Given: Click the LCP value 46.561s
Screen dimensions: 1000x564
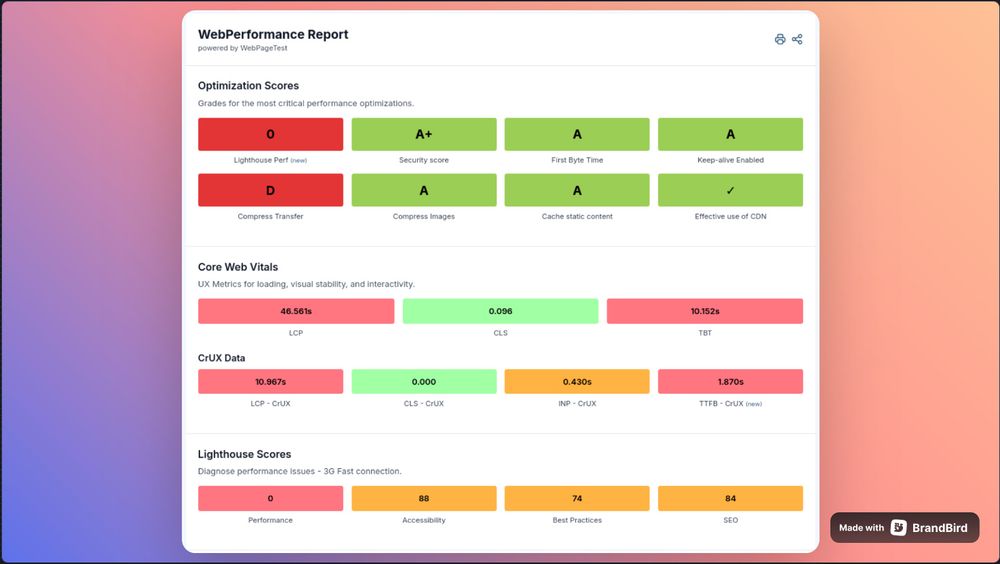Looking at the screenshot, I should tap(296, 311).
